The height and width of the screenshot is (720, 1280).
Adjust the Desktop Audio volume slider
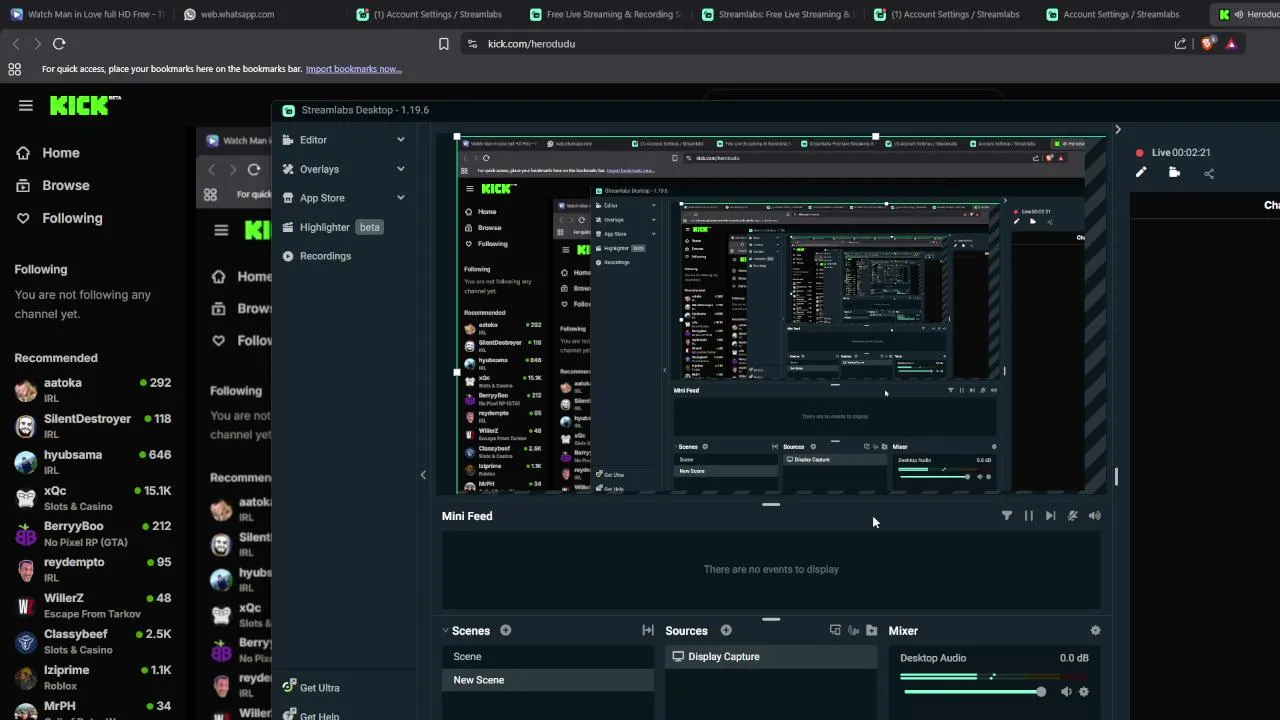[x=974, y=692]
